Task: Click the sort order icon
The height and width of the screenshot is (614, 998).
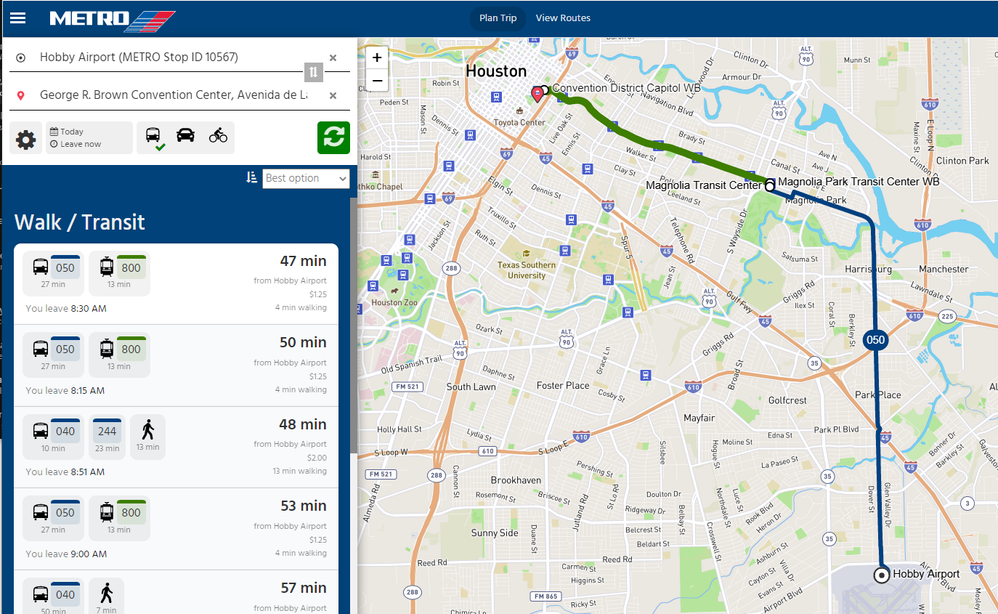Action: (x=252, y=178)
